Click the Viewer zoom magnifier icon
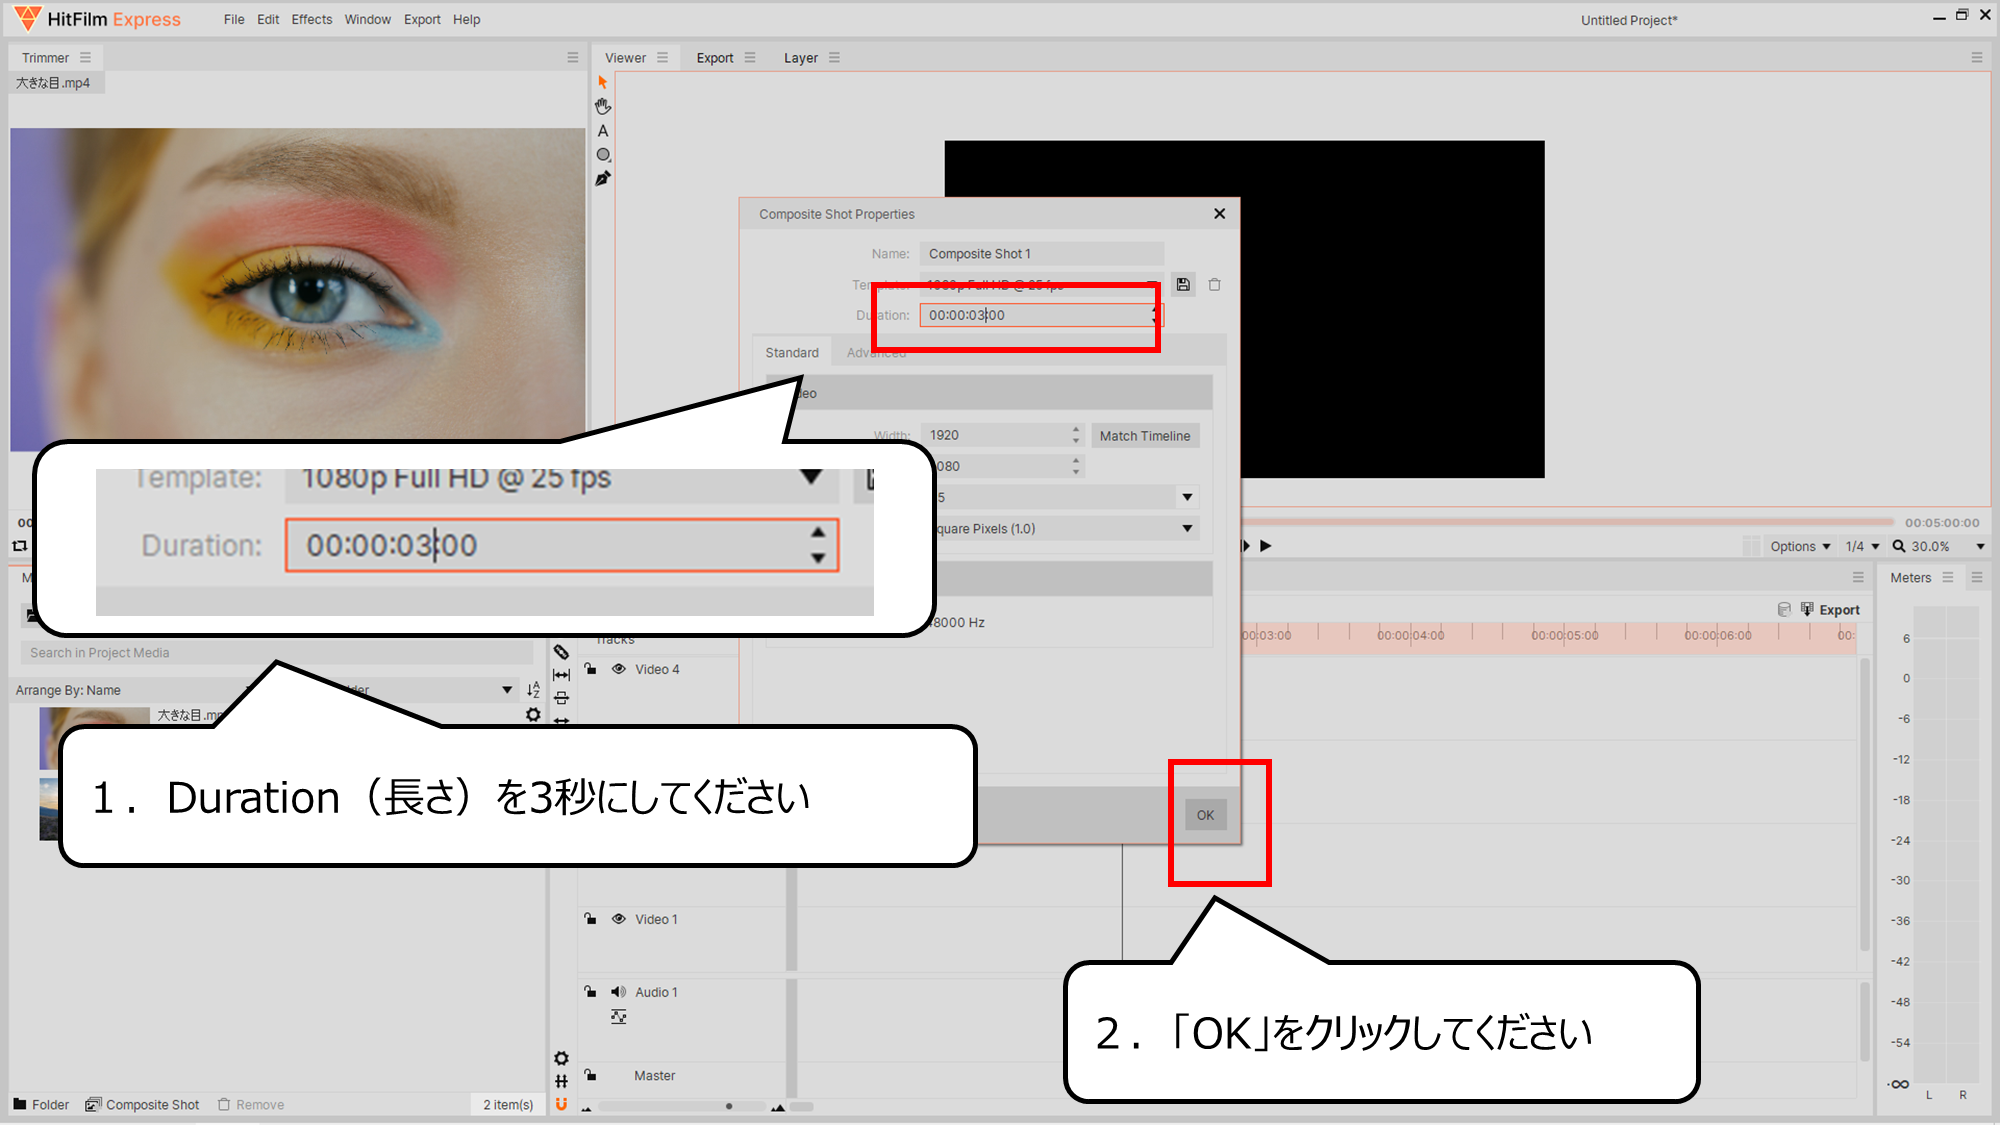 [x=1898, y=546]
